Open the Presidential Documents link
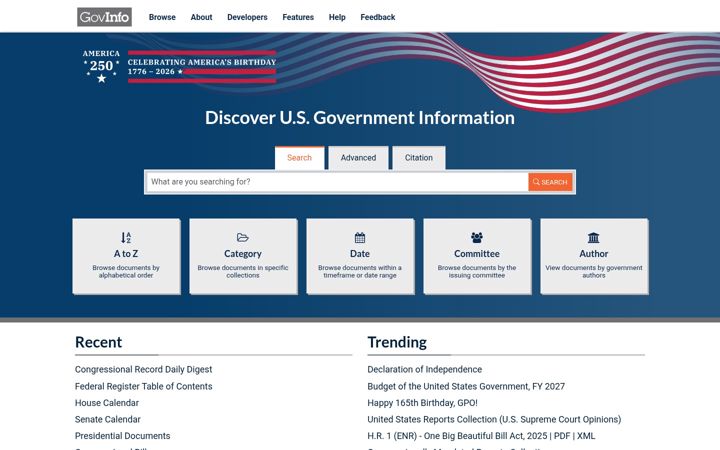The width and height of the screenshot is (720, 450). [122, 436]
